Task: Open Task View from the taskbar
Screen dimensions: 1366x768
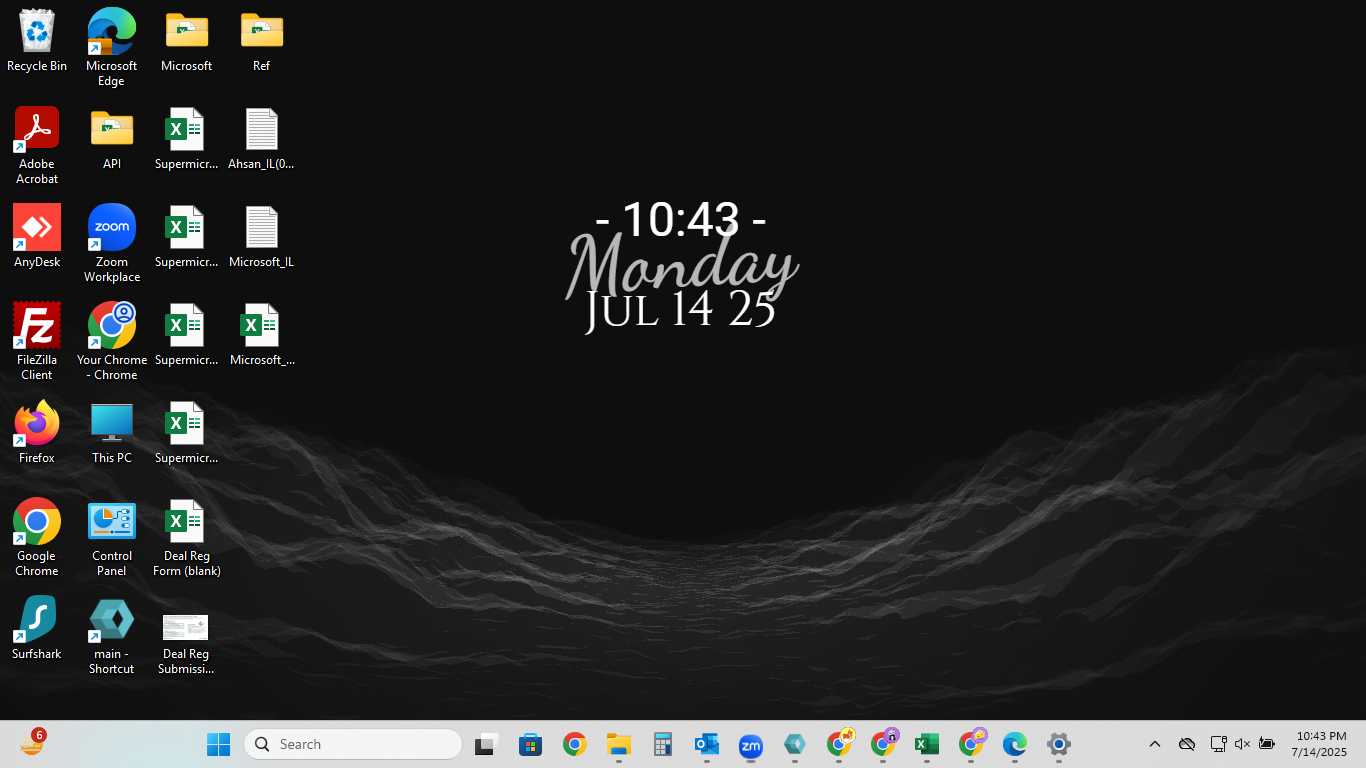Action: [487, 744]
